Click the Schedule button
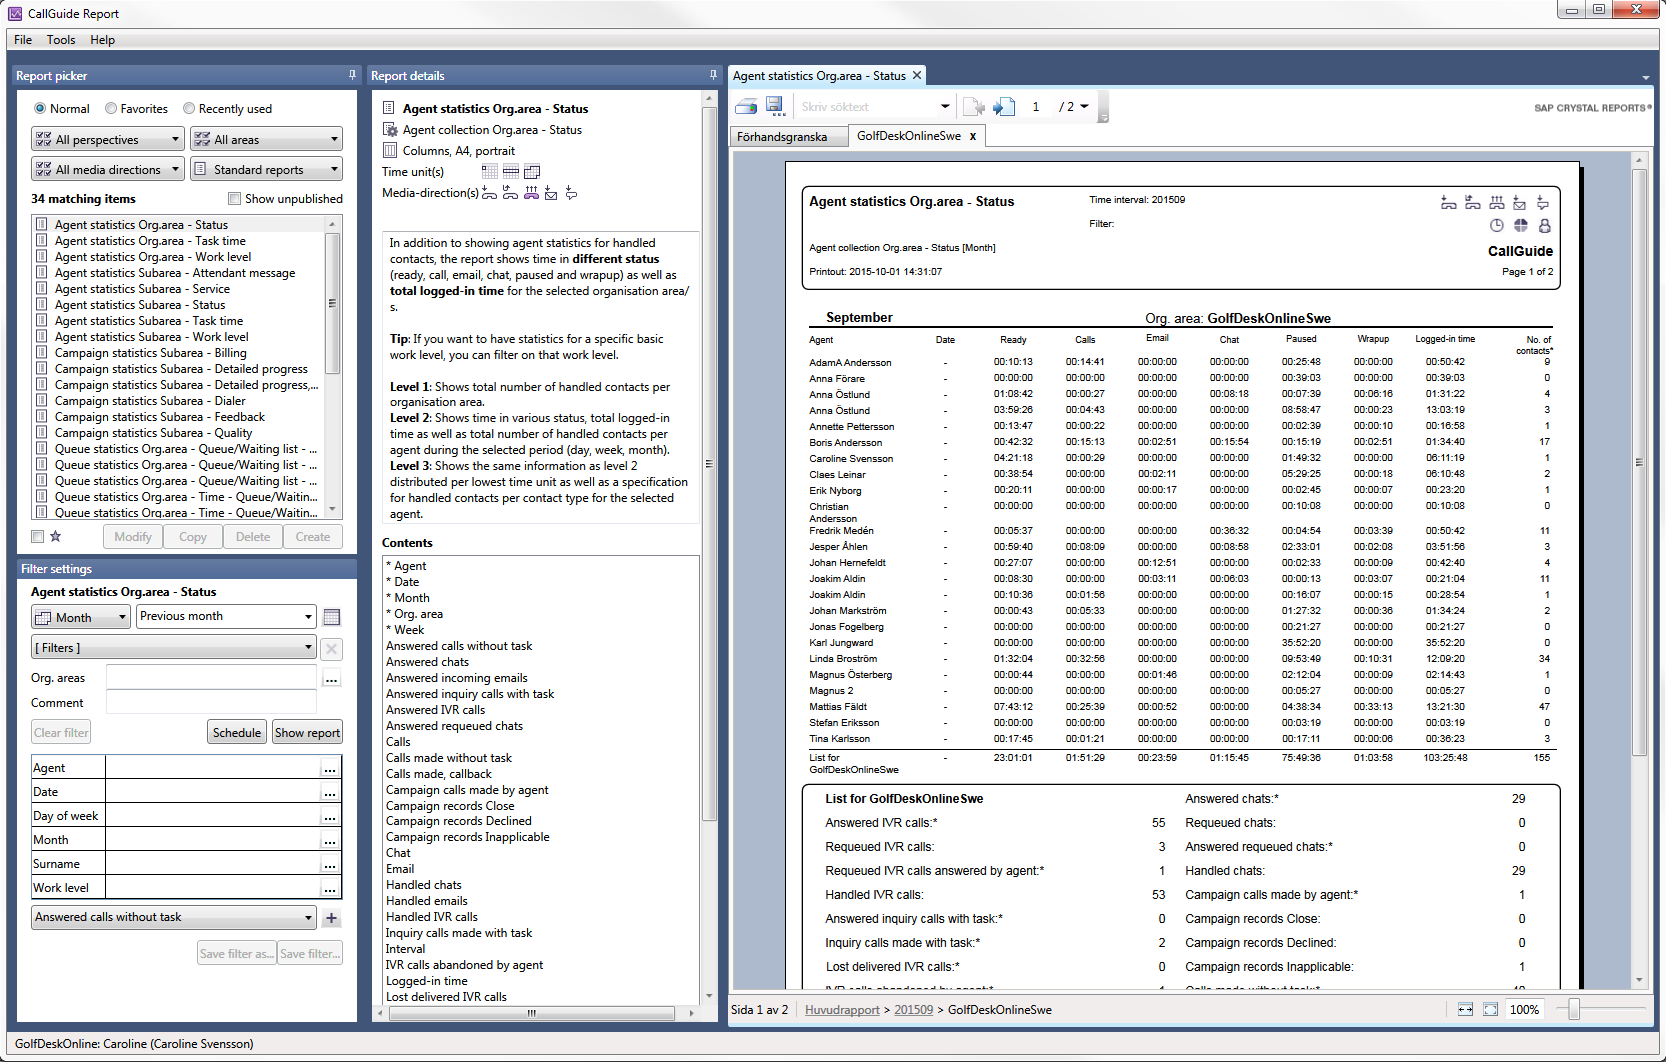The width and height of the screenshot is (1666, 1062). click(x=237, y=733)
